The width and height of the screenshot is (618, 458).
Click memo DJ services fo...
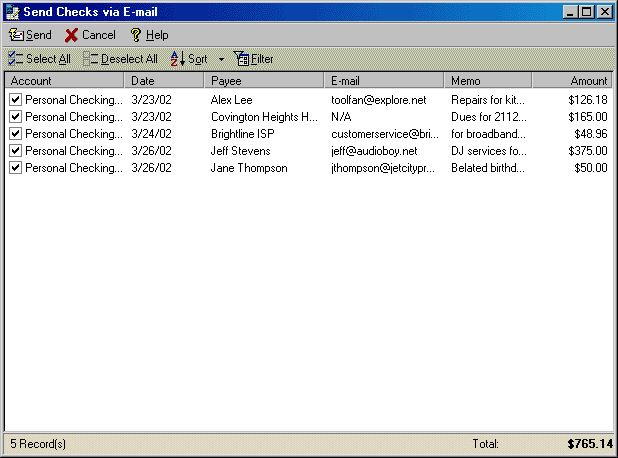pos(489,151)
